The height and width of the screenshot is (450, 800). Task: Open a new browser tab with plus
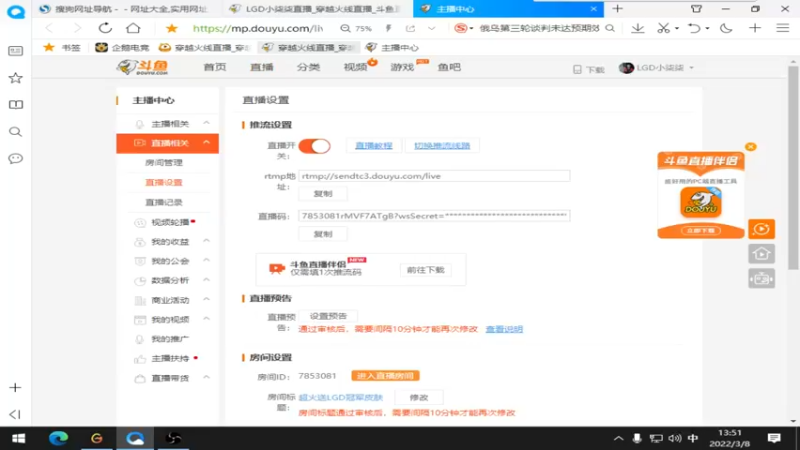[x=618, y=9]
